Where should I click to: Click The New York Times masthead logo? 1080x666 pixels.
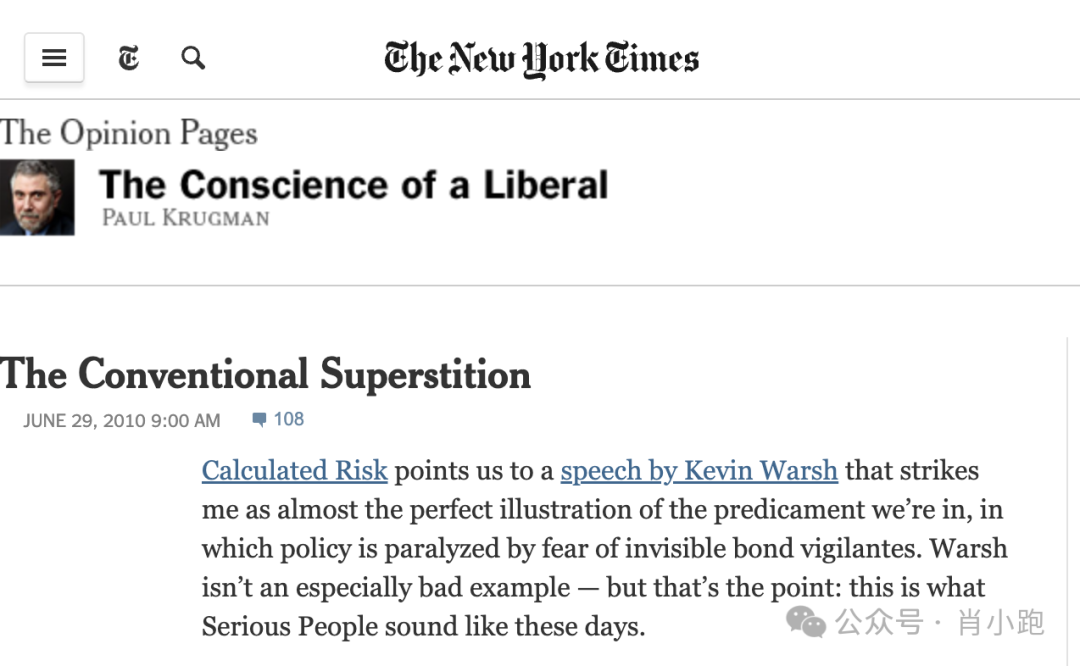pyautogui.click(x=541, y=58)
